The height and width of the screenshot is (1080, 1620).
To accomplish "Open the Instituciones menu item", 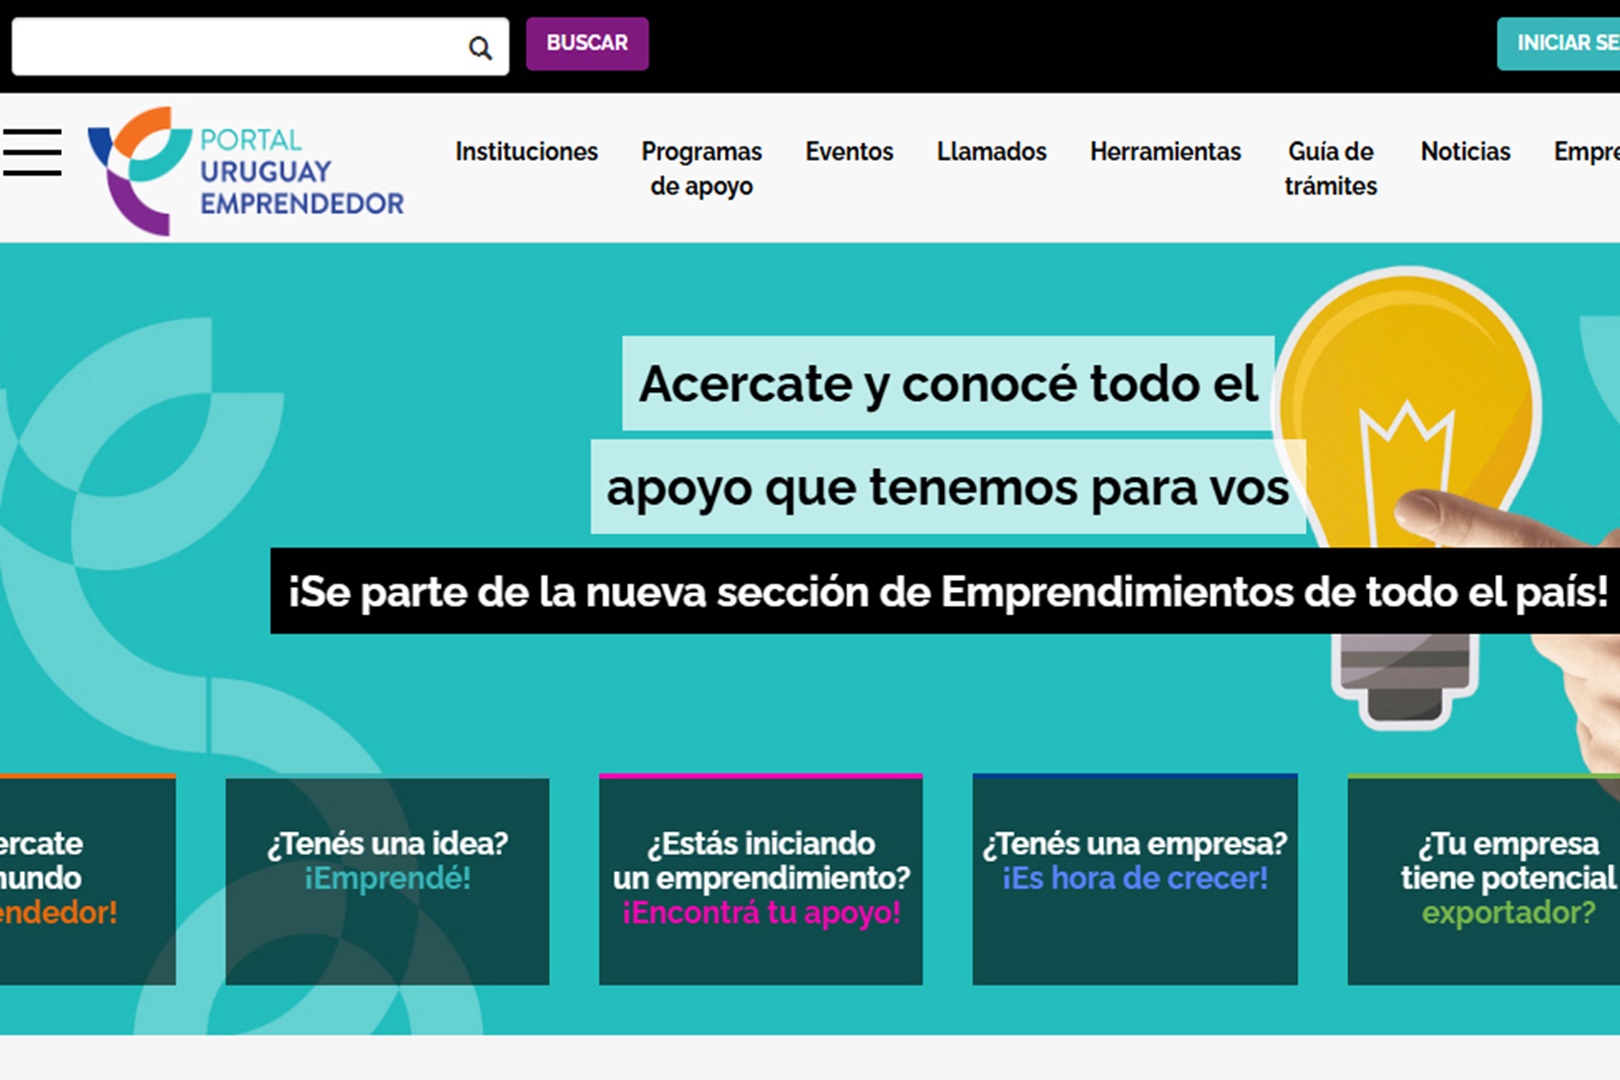I will (x=526, y=151).
